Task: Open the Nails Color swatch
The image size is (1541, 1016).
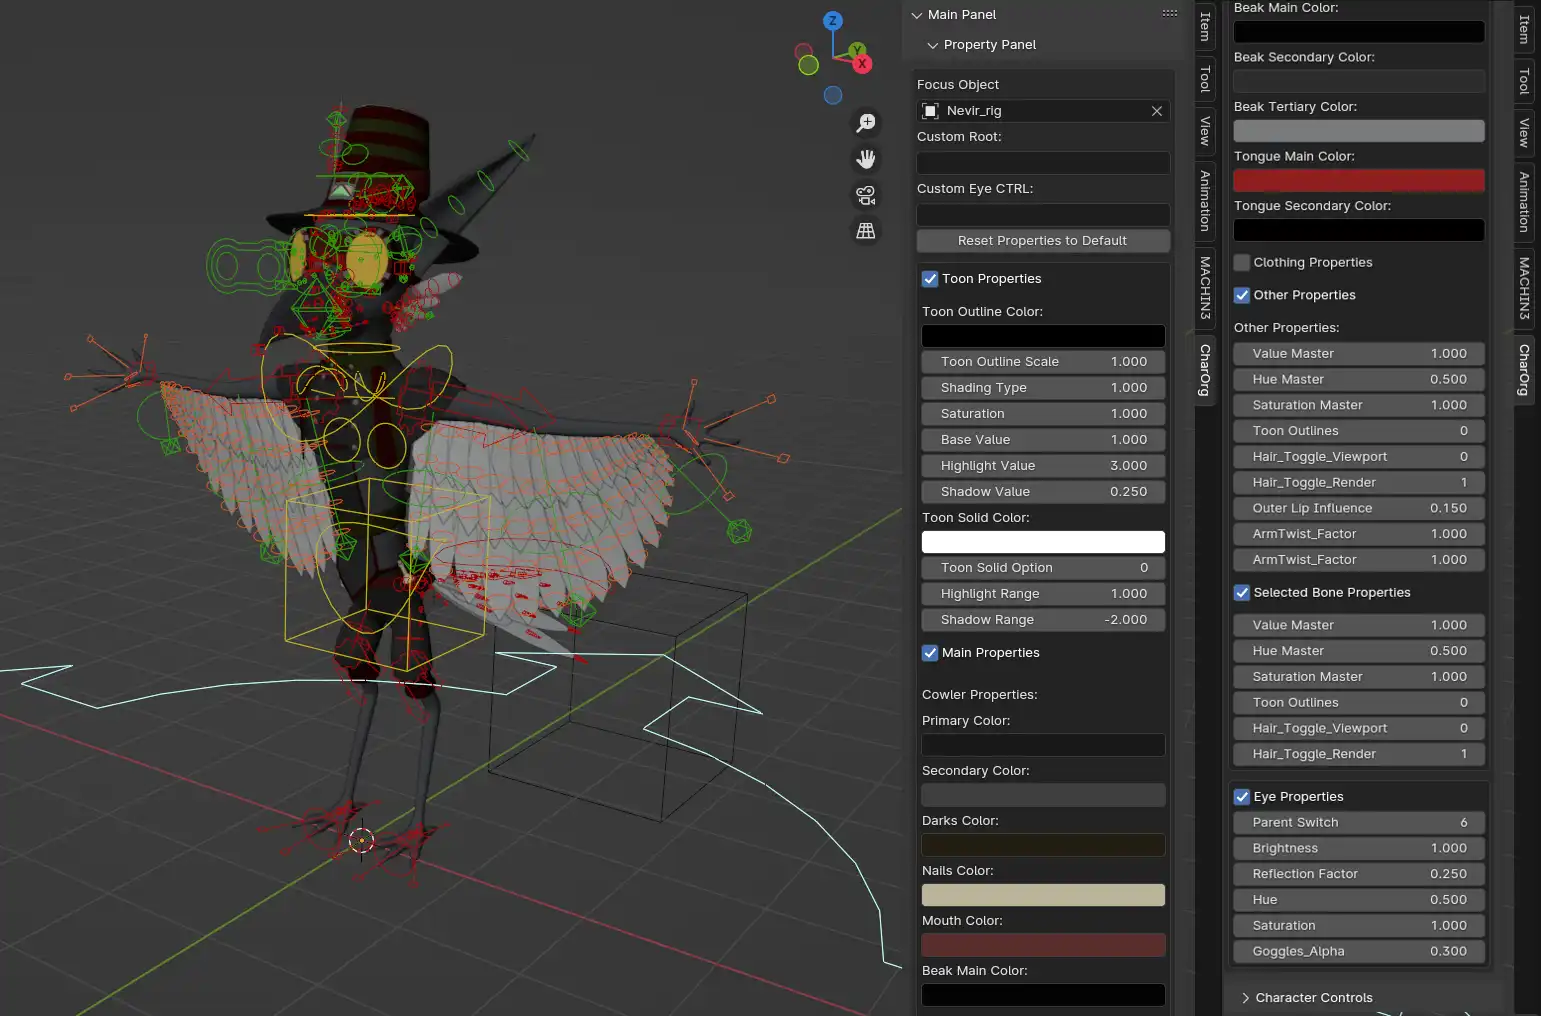Action: click(1043, 895)
